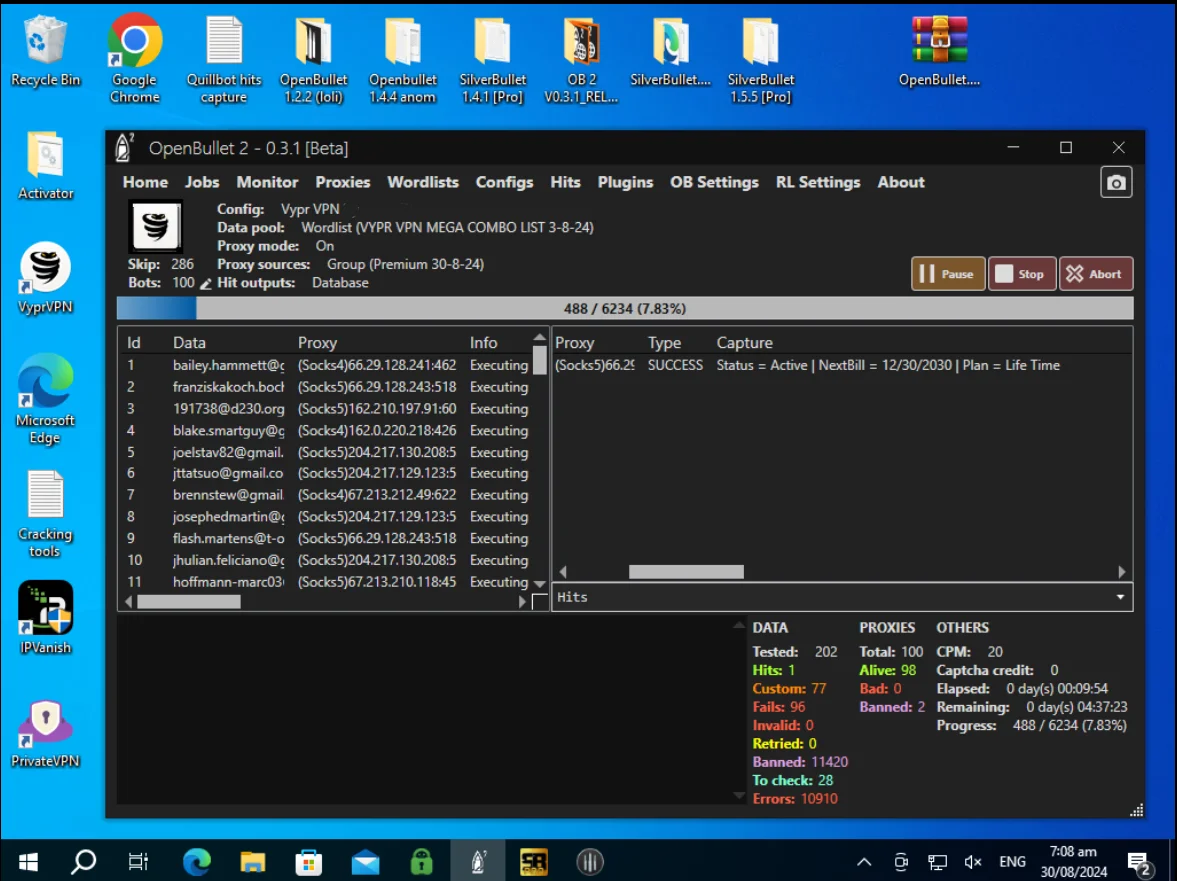Click the proxy "(Socks4)66.29.128.241:462" cell
1177x881 pixels.
(x=377, y=365)
